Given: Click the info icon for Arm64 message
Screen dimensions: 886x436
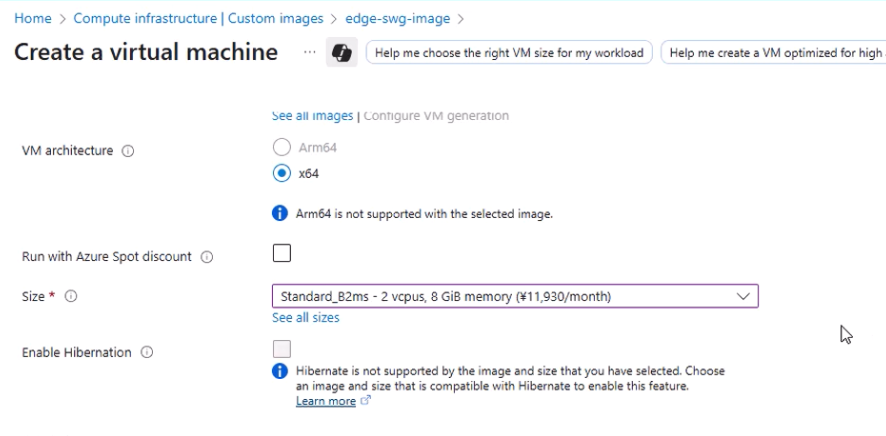Looking at the screenshot, I should pos(280,213).
